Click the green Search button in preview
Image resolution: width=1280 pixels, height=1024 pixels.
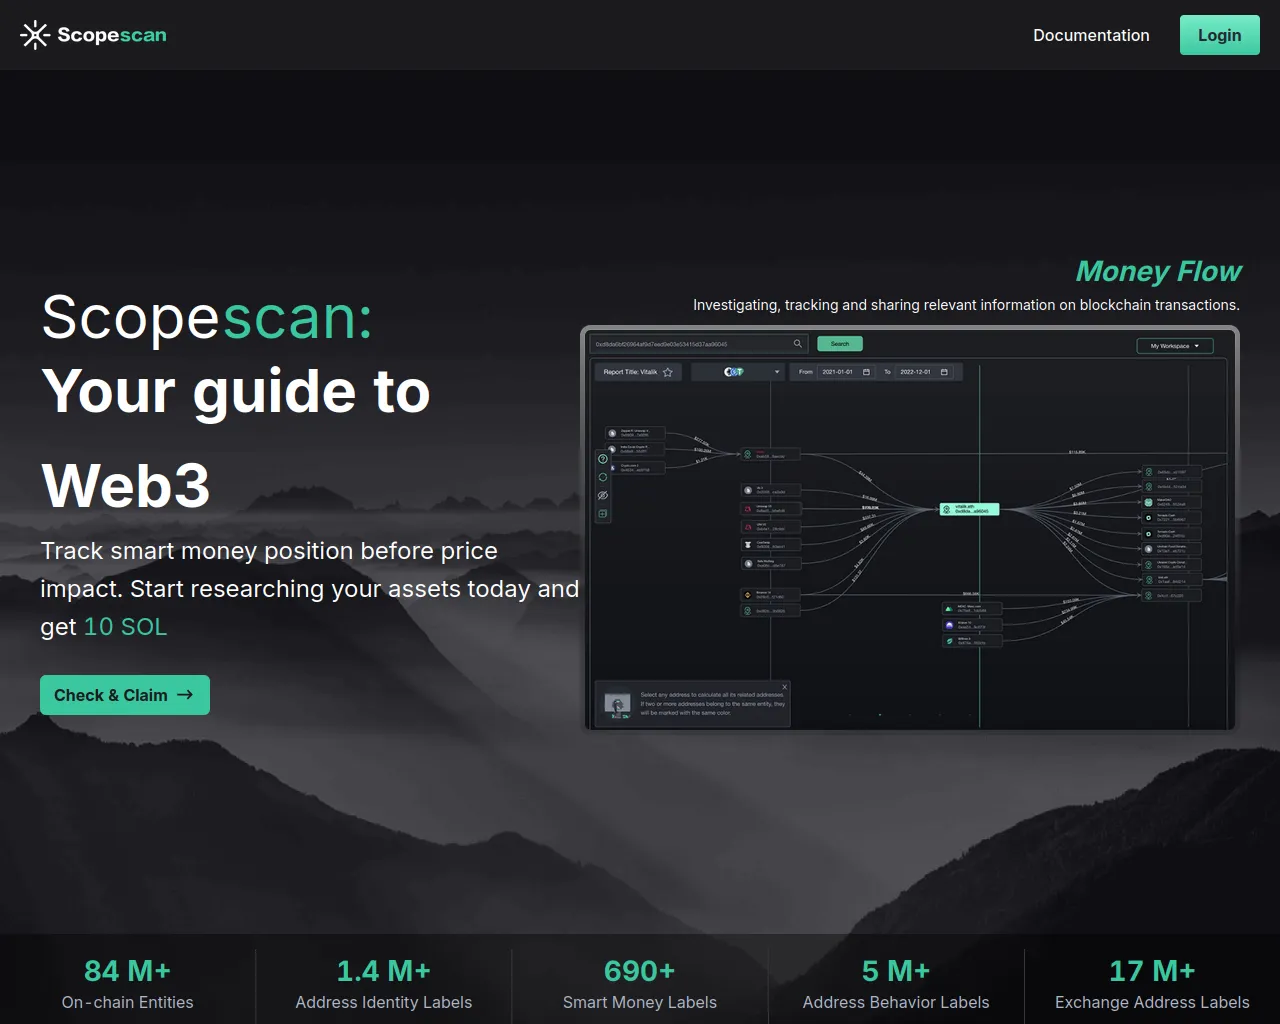[840, 344]
